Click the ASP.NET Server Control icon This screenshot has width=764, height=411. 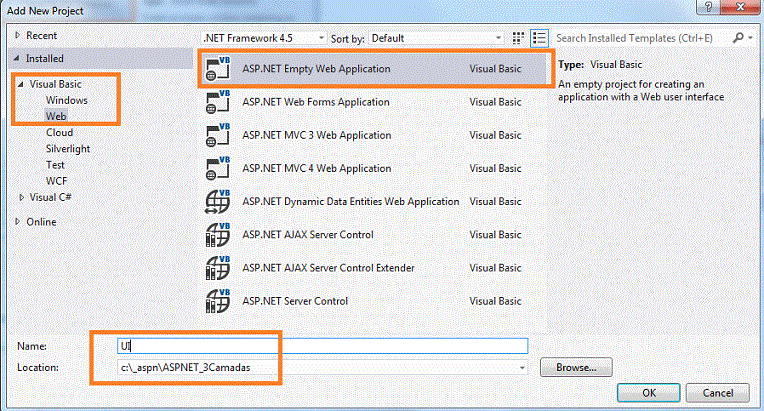click(218, 301)
